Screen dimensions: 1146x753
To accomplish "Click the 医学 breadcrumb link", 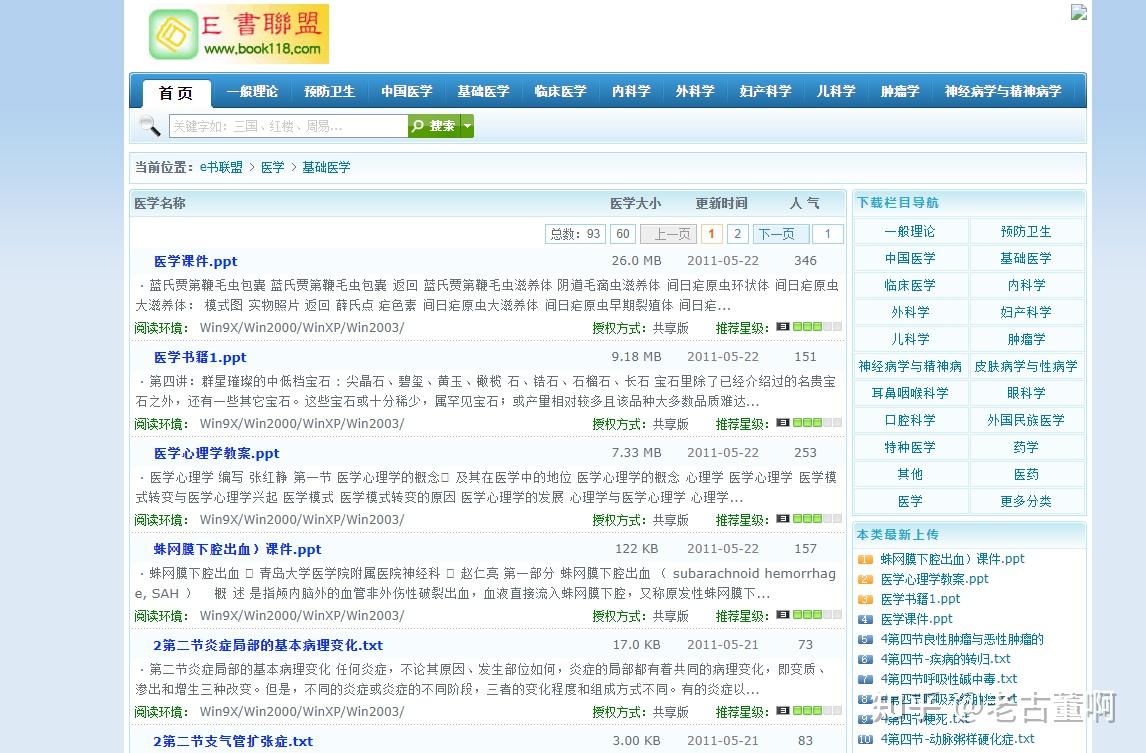I will (273, 167).
